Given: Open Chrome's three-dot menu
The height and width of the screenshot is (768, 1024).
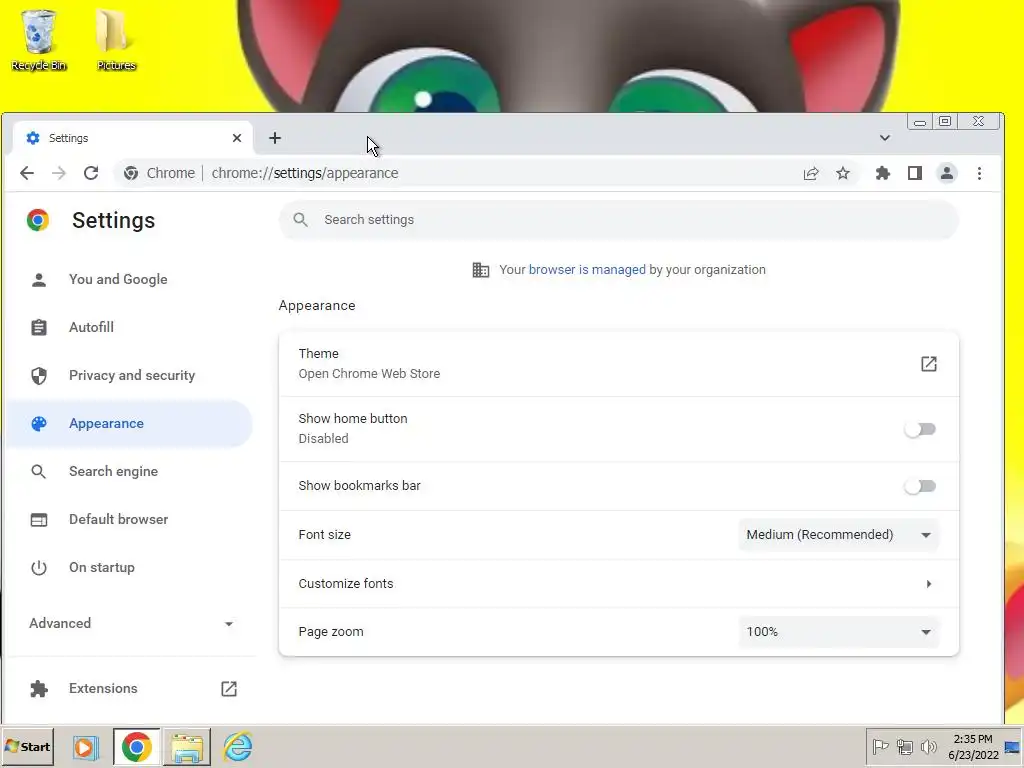Looking at the screenshot, I should point(979,173).
